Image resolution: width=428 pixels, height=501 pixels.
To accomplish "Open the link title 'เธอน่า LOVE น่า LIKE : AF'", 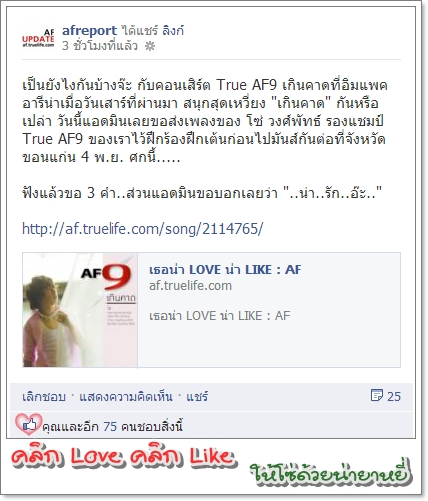I will click(225, 270).
